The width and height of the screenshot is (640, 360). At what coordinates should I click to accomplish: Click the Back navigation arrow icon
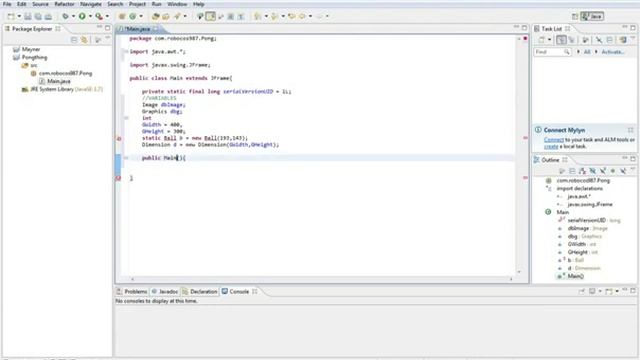pos(302,16)
